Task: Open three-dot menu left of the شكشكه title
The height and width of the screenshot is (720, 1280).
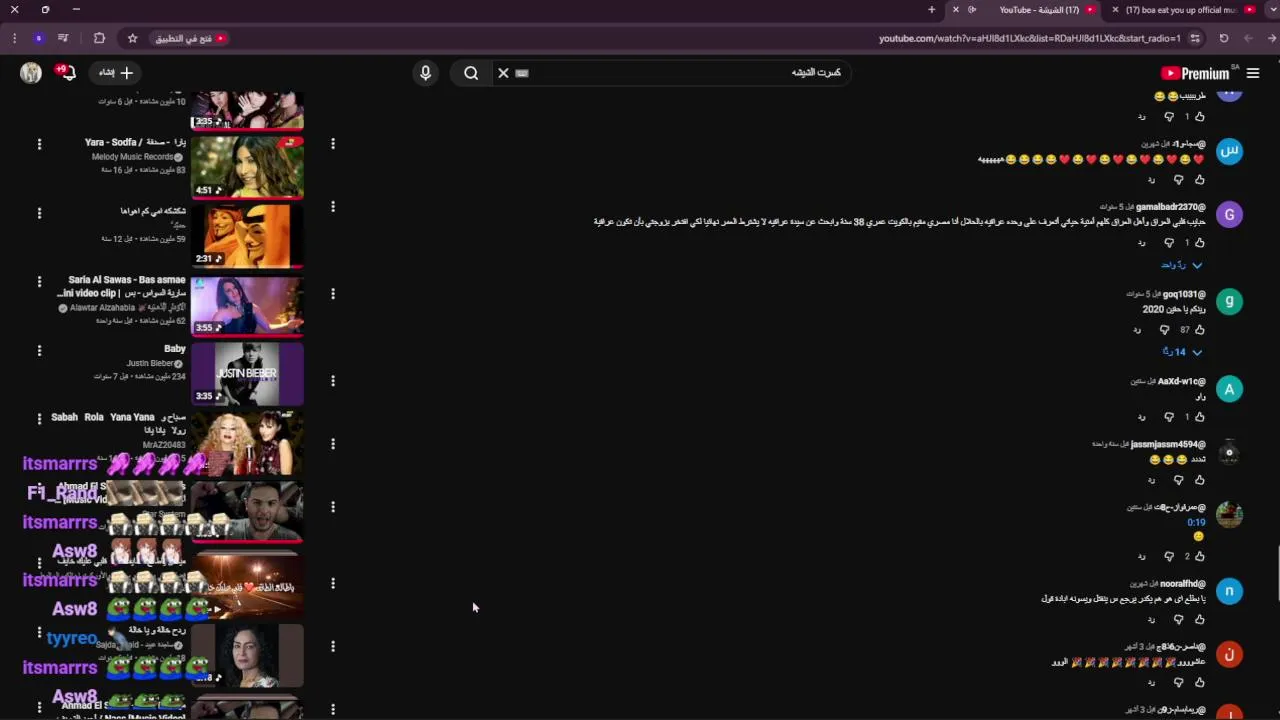Action: [x=39, y=213]
